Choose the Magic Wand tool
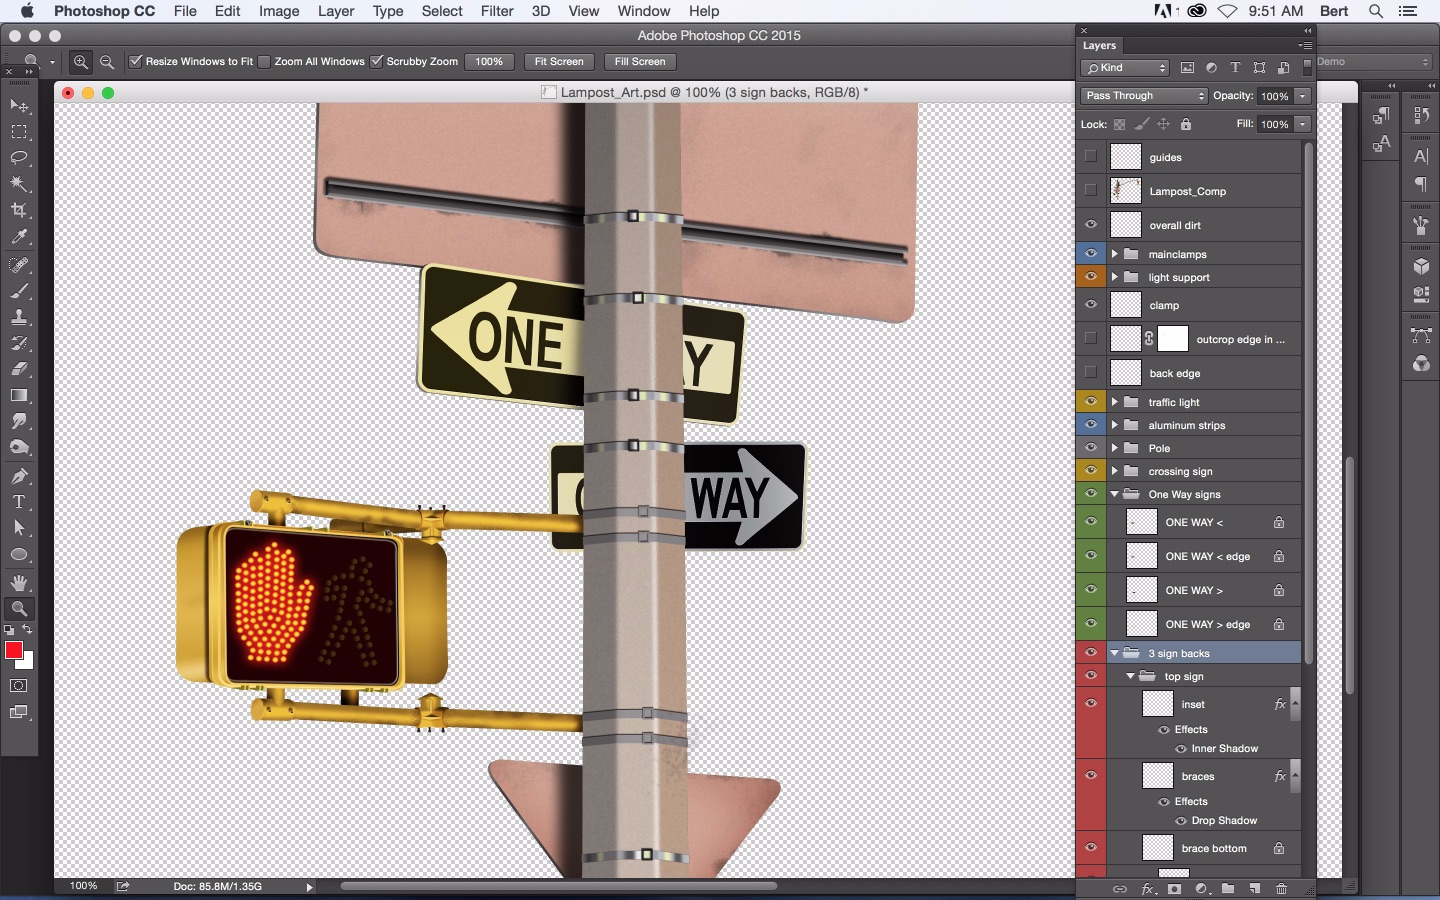Screen dimensions: 1440x900 click(19, 185)
